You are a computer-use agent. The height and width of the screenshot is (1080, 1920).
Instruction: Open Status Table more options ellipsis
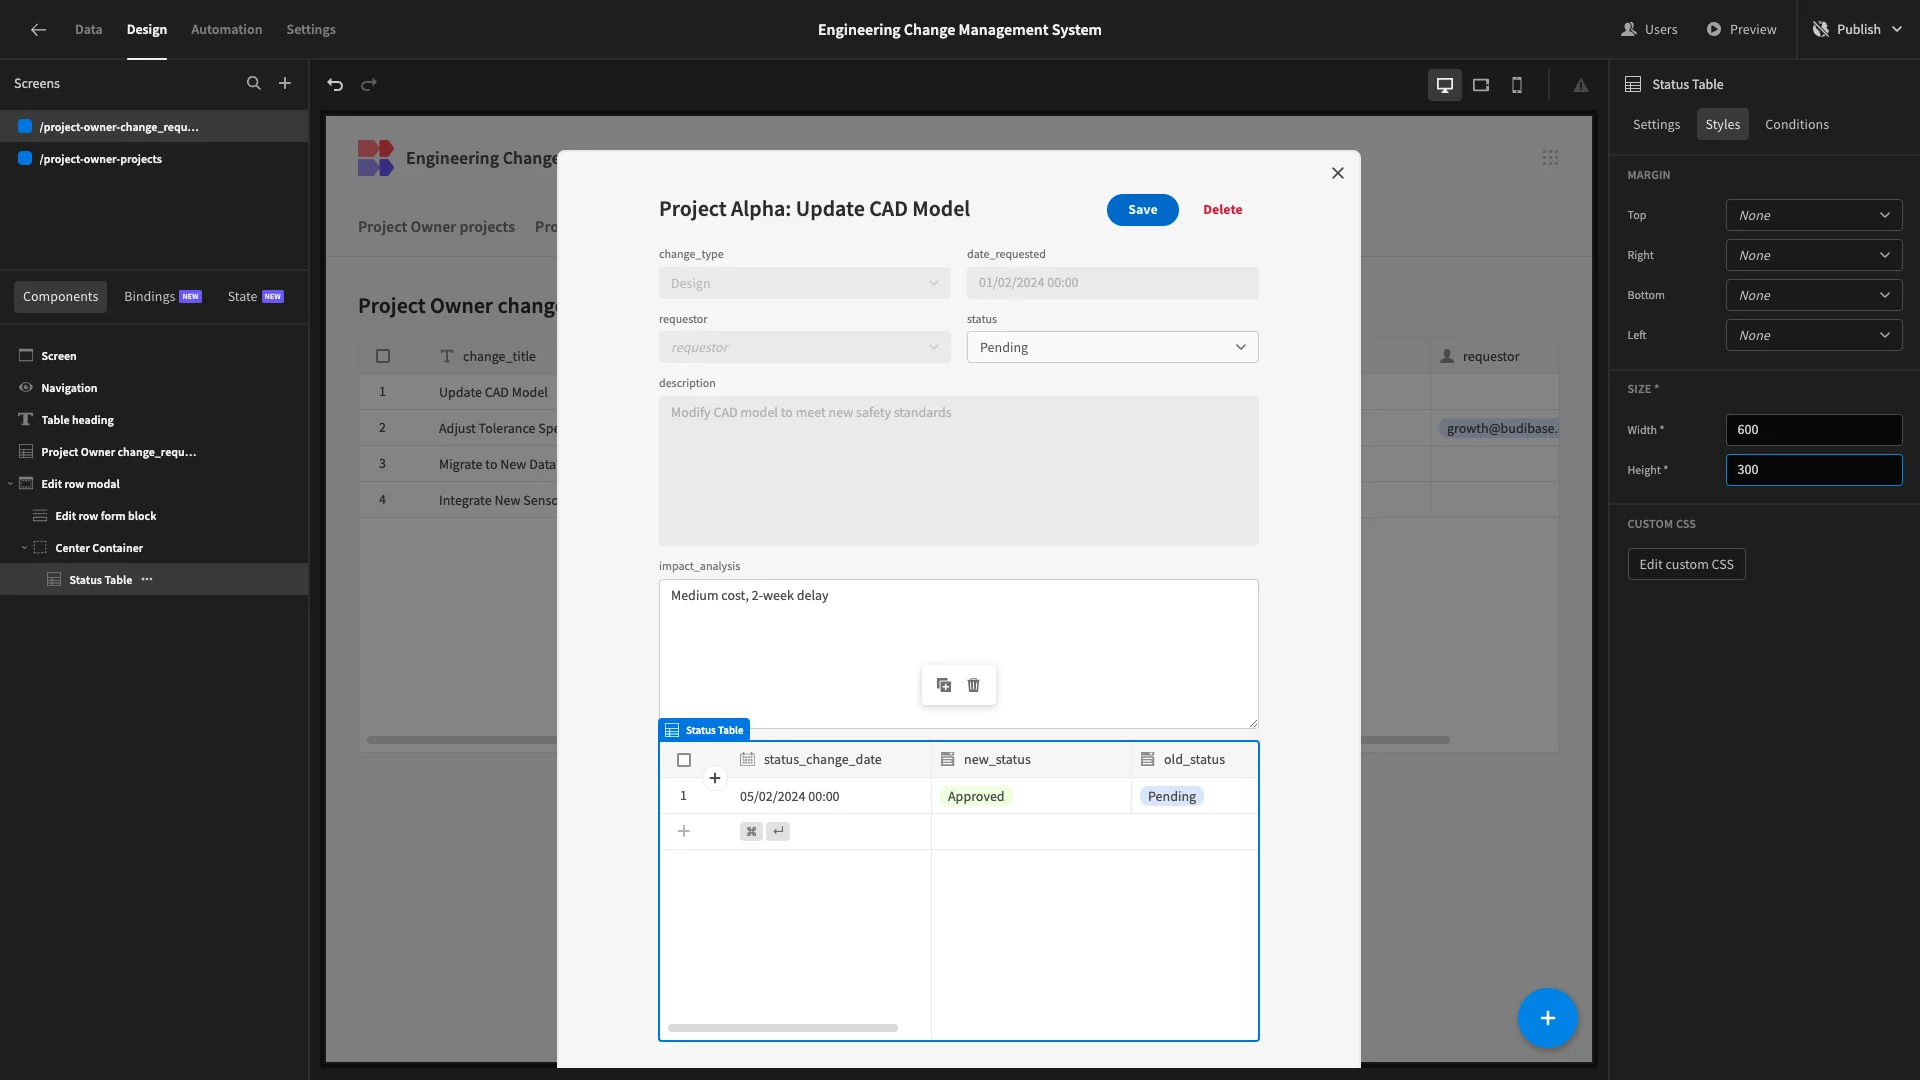pos(147,580)
